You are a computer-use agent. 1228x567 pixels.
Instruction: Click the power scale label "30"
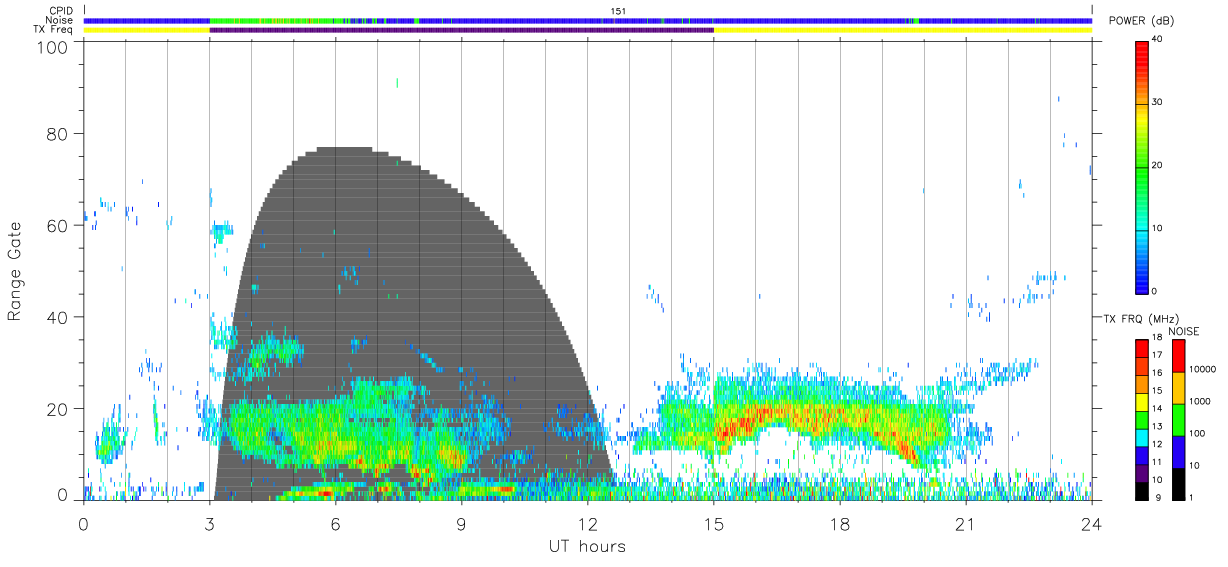tap(1156, 102)
